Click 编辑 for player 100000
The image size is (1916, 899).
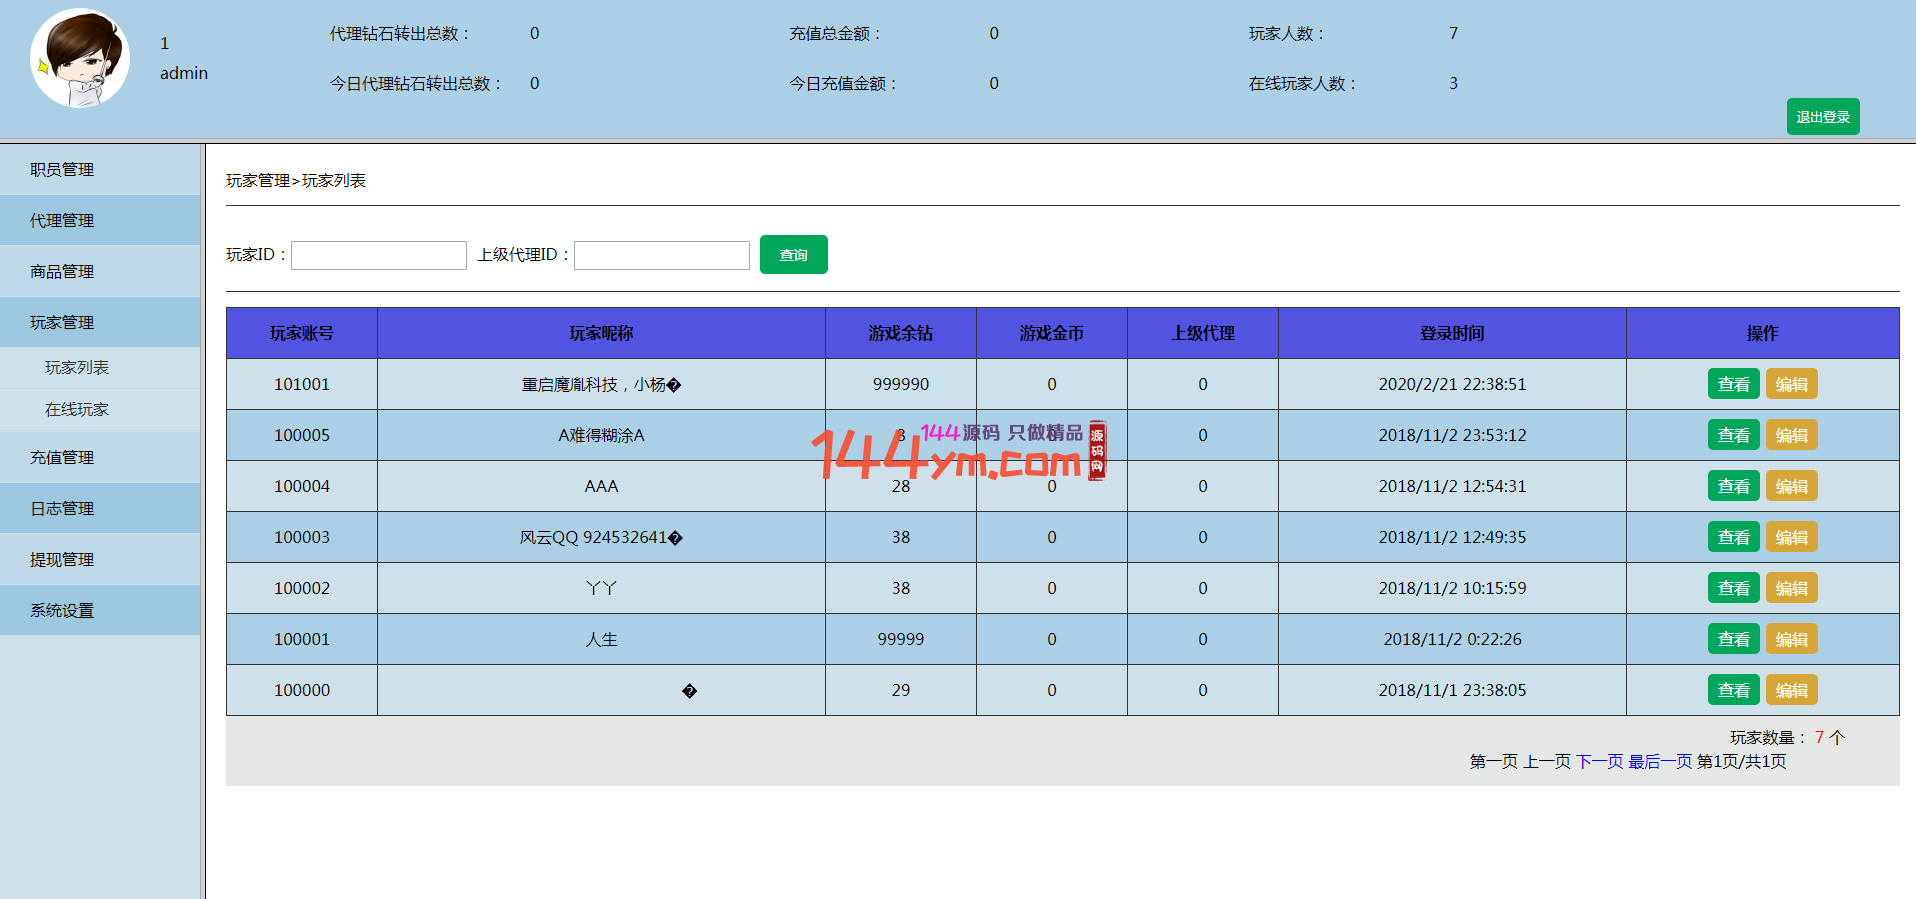1791,691
